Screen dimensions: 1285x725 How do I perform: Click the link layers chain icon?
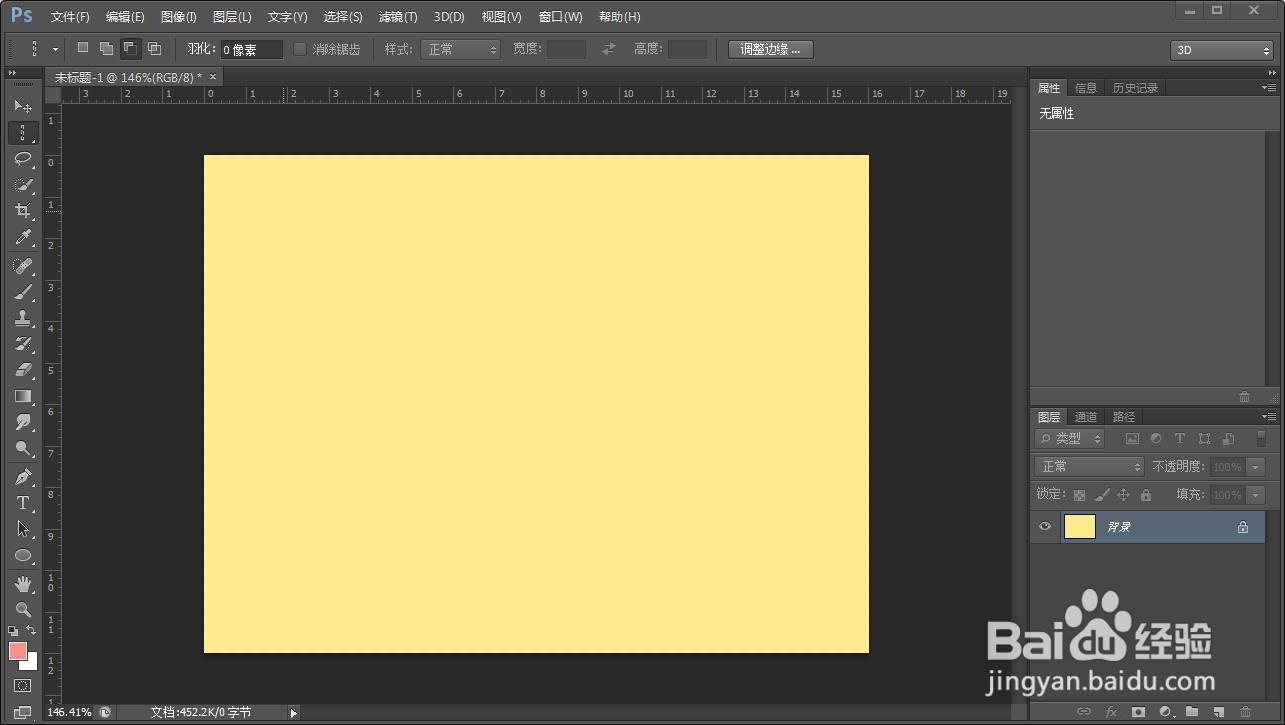pos(1084,712)
